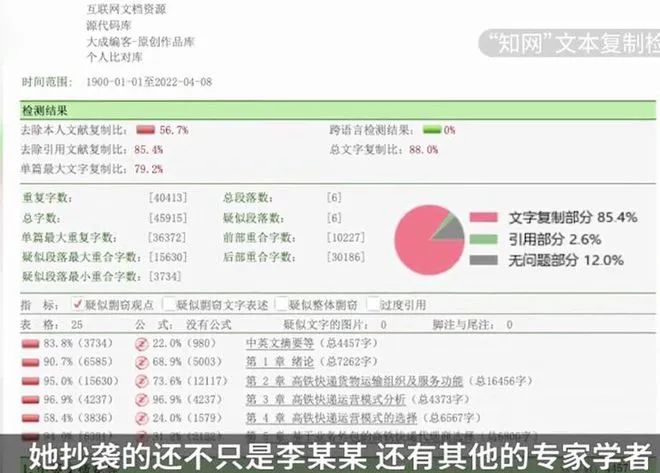This screenshot has height=473, width=660.
Task: Click green legend swatch for 引用部分
Action: (x=484, y=239)
